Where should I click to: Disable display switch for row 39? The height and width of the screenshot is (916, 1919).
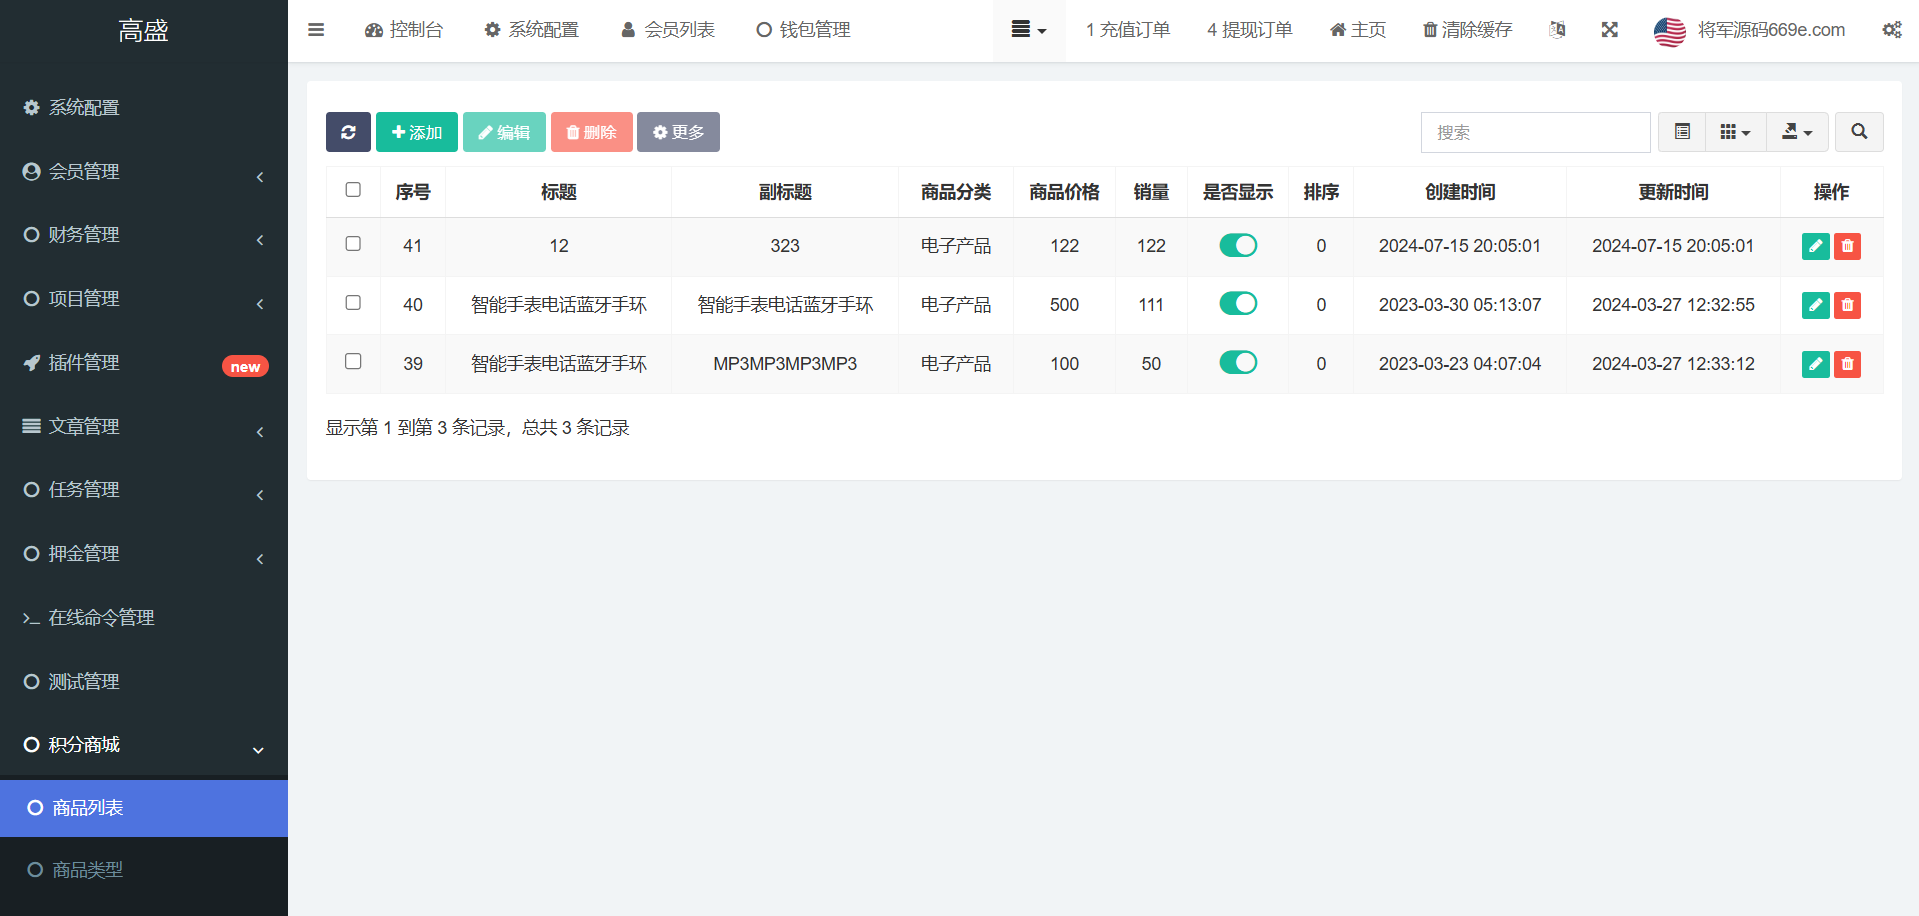(1238, 363)
